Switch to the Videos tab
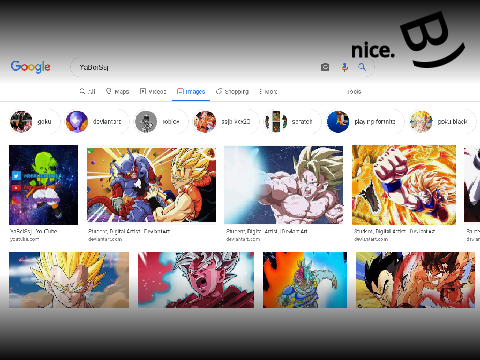The height and width of the screenshot is (360, 480). pos(153,91)
